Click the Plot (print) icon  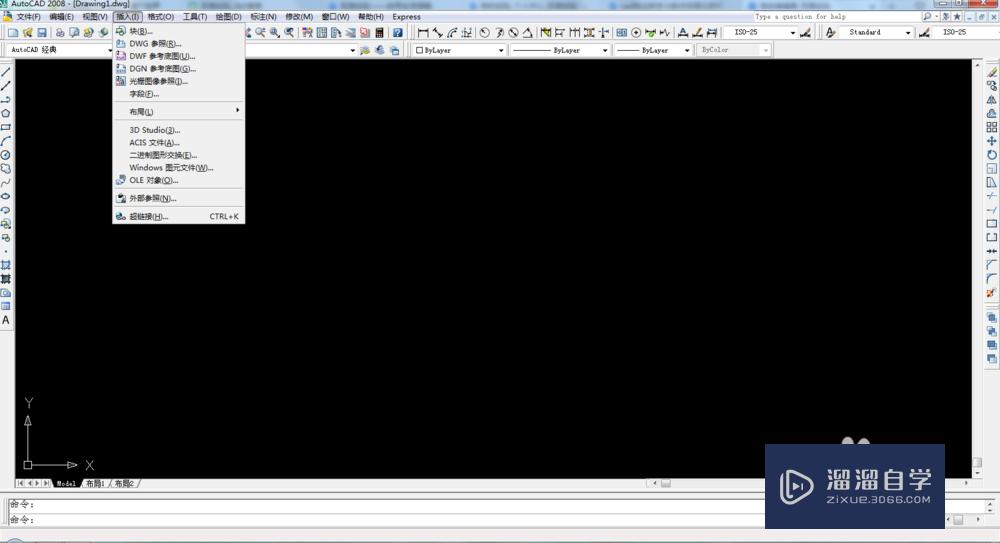coord(59,32)
